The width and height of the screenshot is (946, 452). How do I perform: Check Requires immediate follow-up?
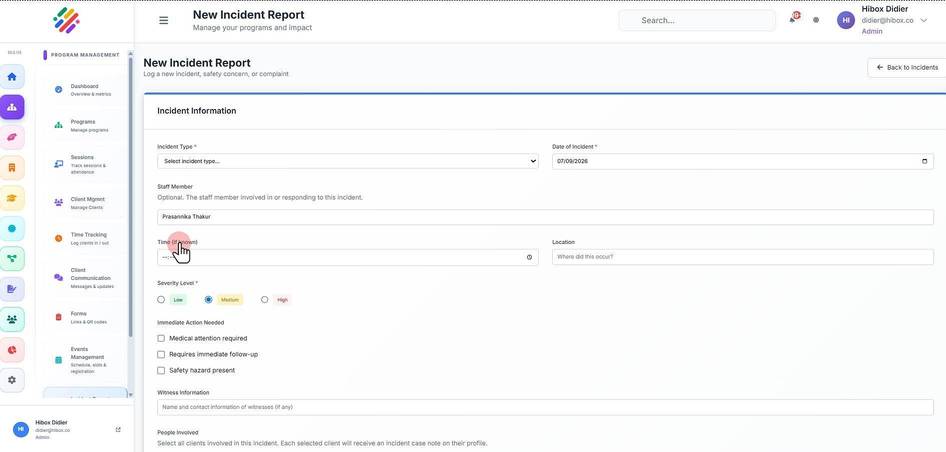(161, 354)
